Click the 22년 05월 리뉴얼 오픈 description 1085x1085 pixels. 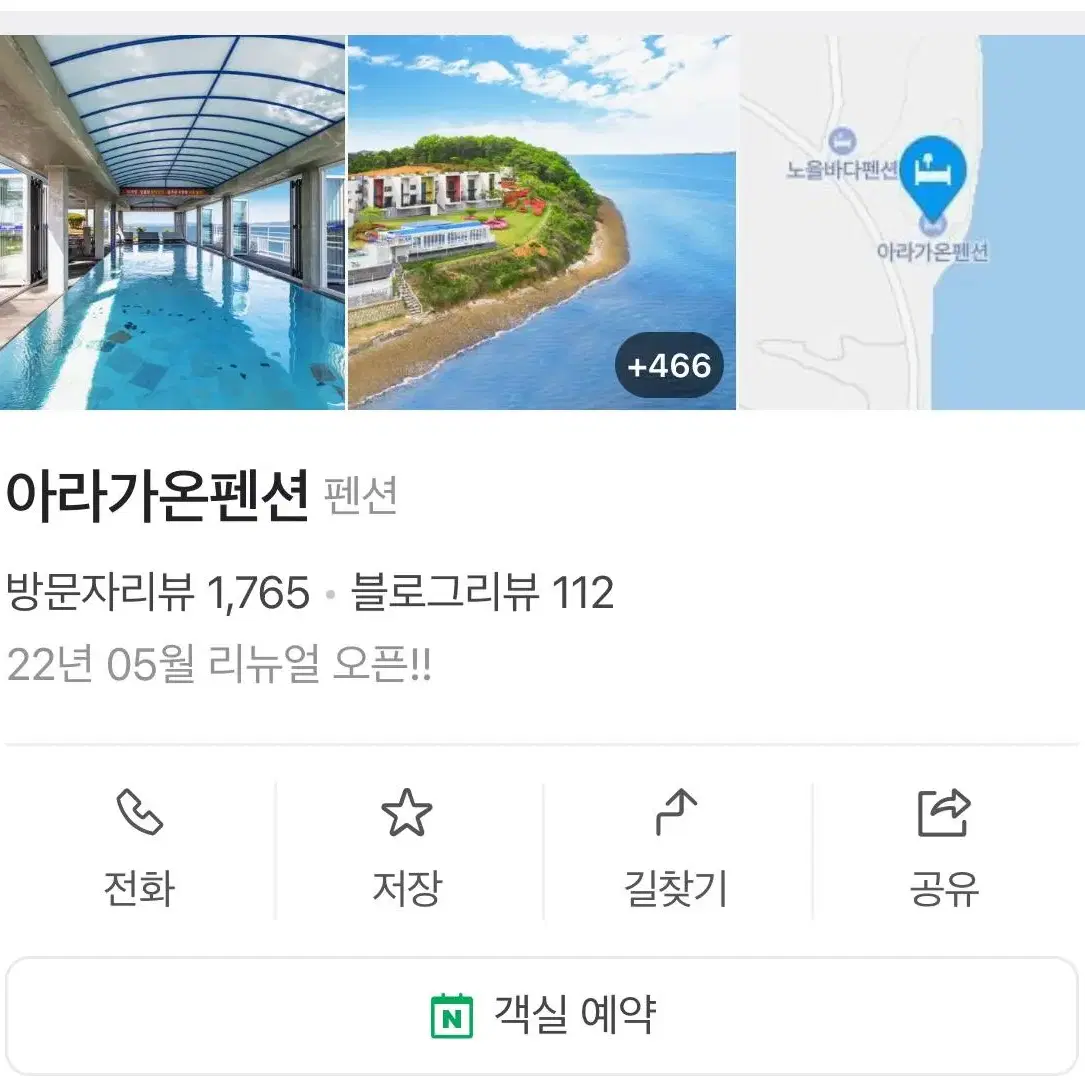(219, 664)
